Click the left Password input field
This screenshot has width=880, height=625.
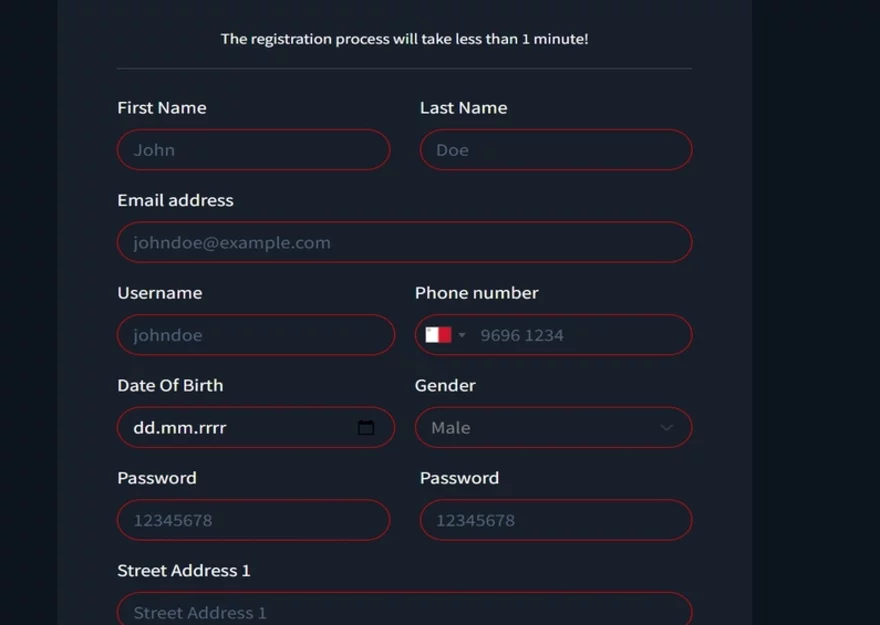(253, 520)
